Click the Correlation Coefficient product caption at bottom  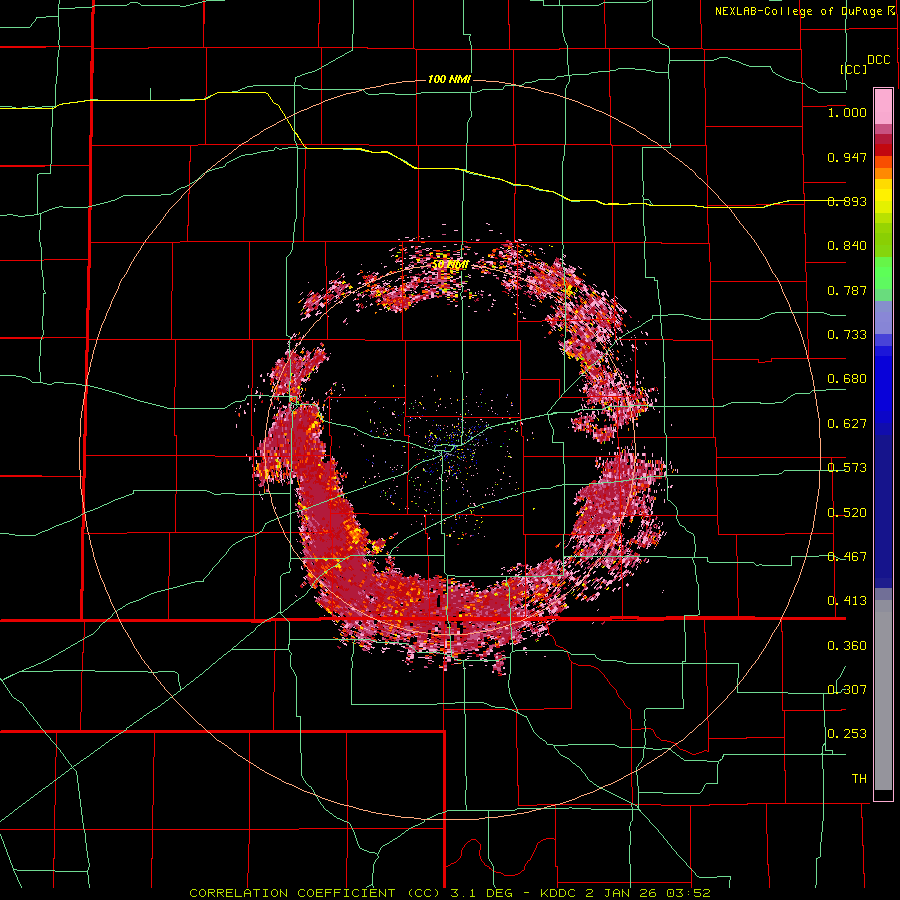coord(449,893)
